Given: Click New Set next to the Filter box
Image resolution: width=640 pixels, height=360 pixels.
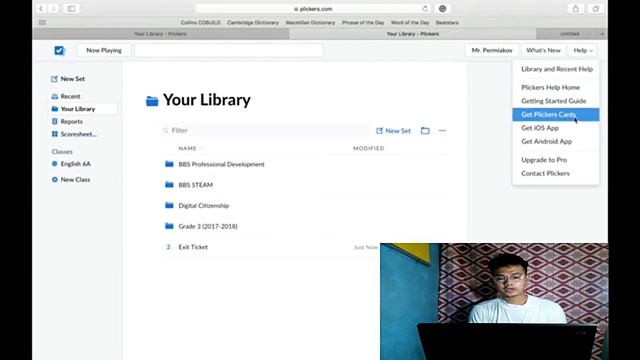Looking at the screenshot, I should coord(393,131).
